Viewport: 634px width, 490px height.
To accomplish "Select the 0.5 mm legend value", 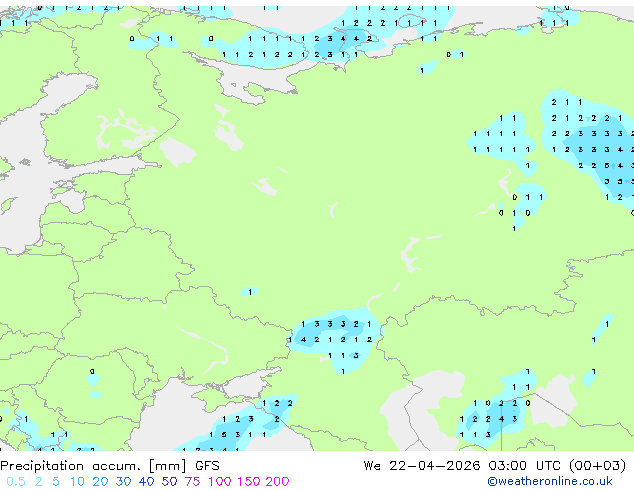I will tap(16, 482).
